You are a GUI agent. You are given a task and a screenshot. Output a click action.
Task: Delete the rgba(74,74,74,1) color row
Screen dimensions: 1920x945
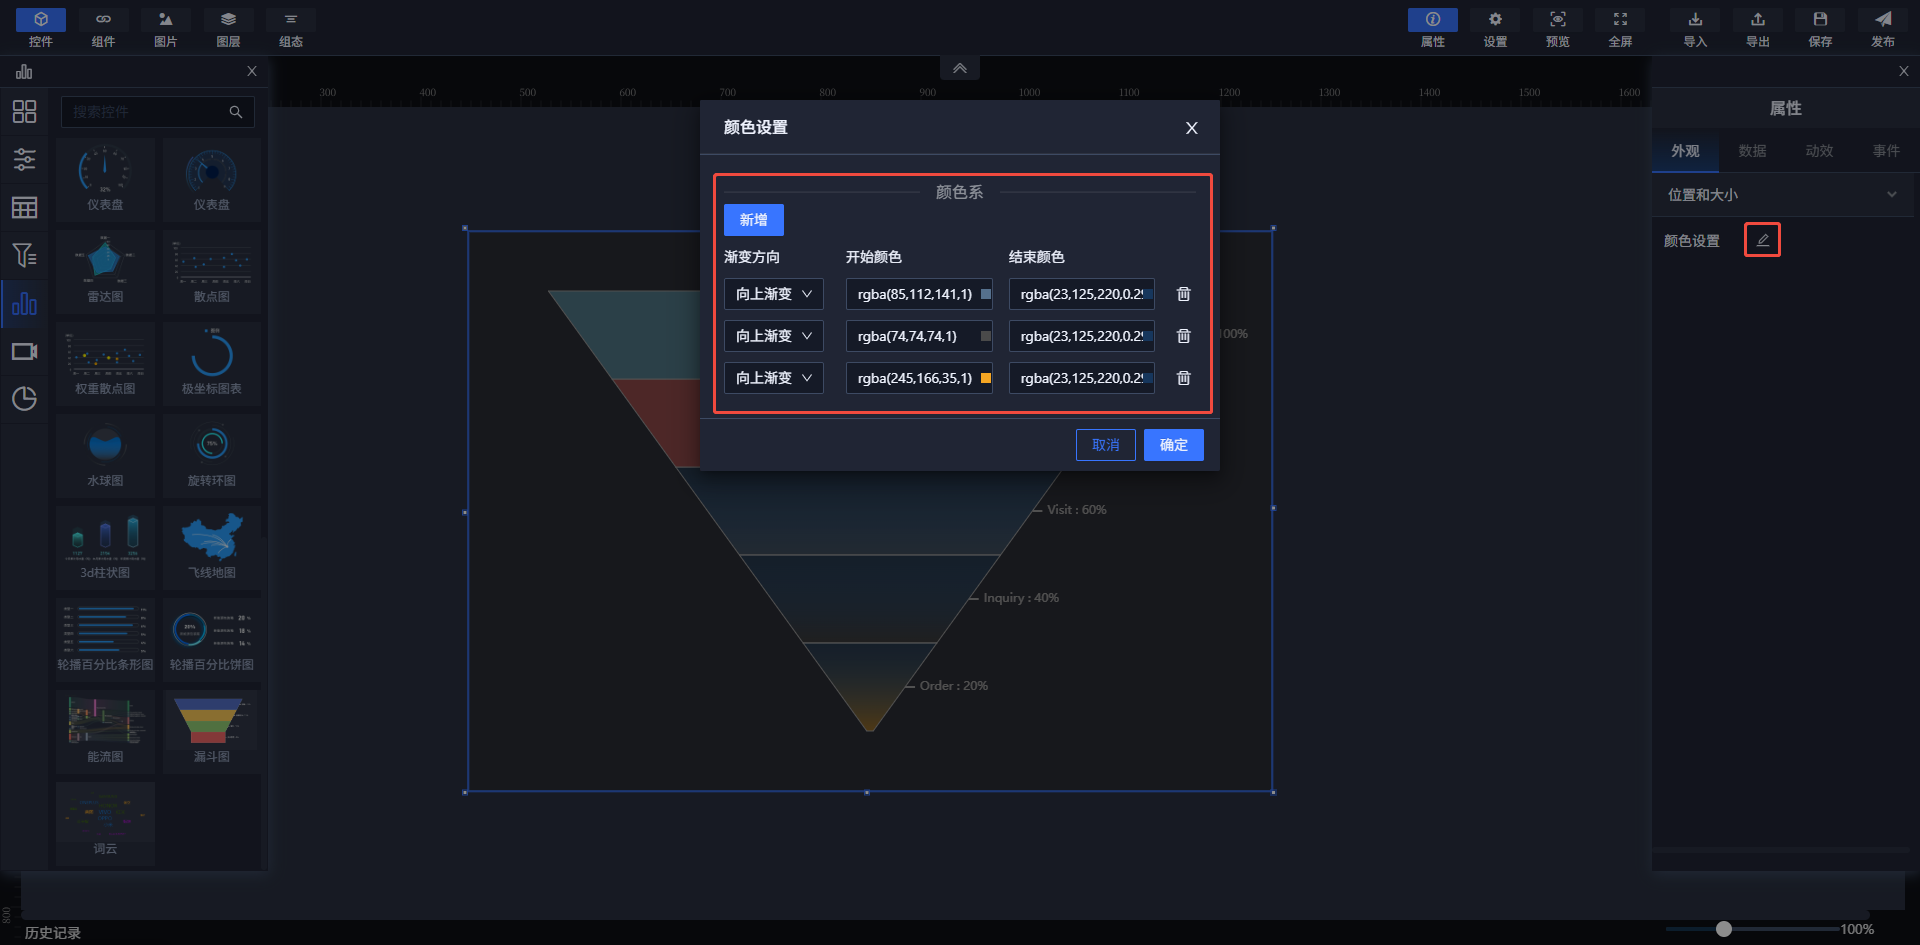pyautogui.click(x=1184, y=336)
